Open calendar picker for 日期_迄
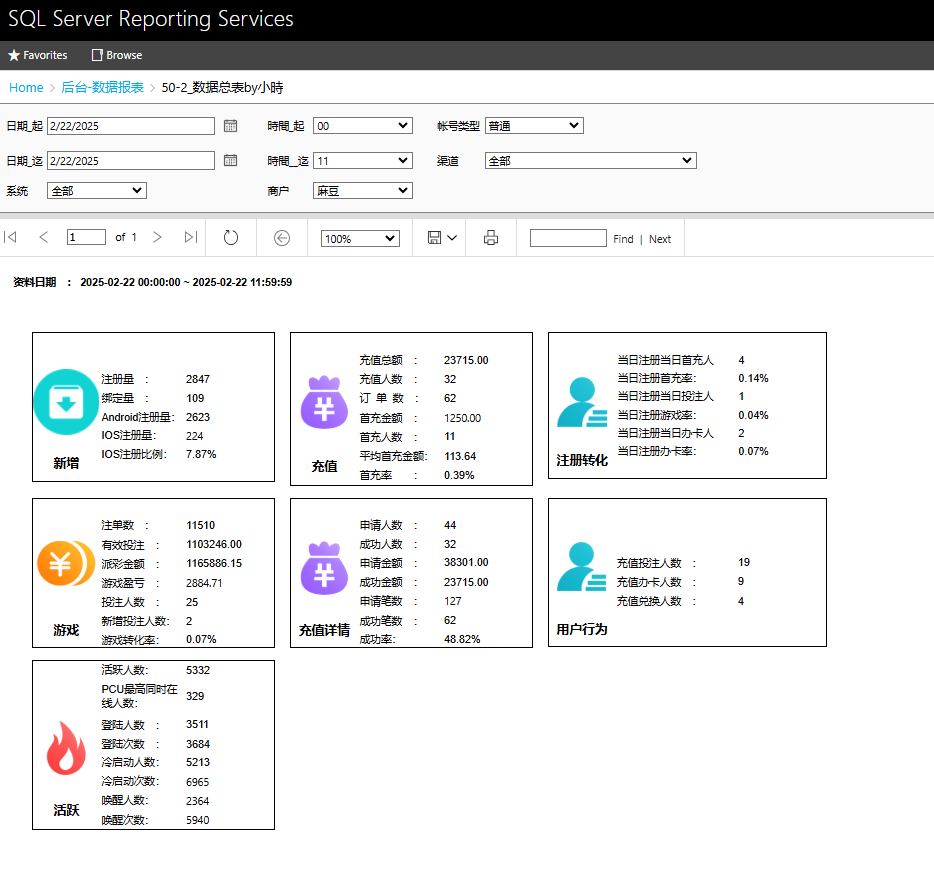Screen dimensions: 934x890 click(231, 160)
